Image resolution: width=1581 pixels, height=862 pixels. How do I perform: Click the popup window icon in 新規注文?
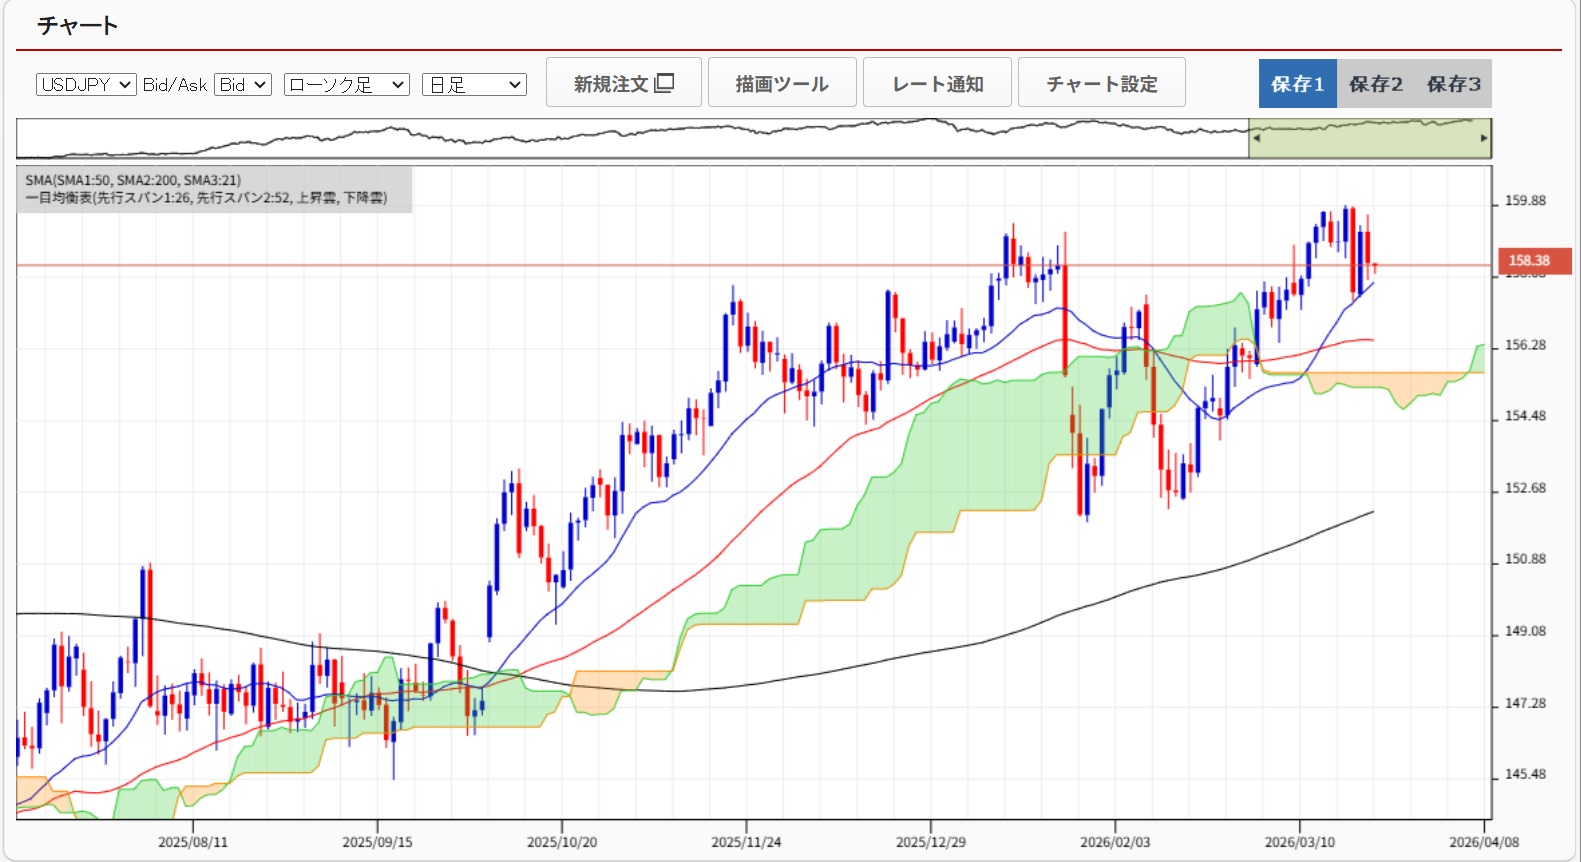coord(664,83)
